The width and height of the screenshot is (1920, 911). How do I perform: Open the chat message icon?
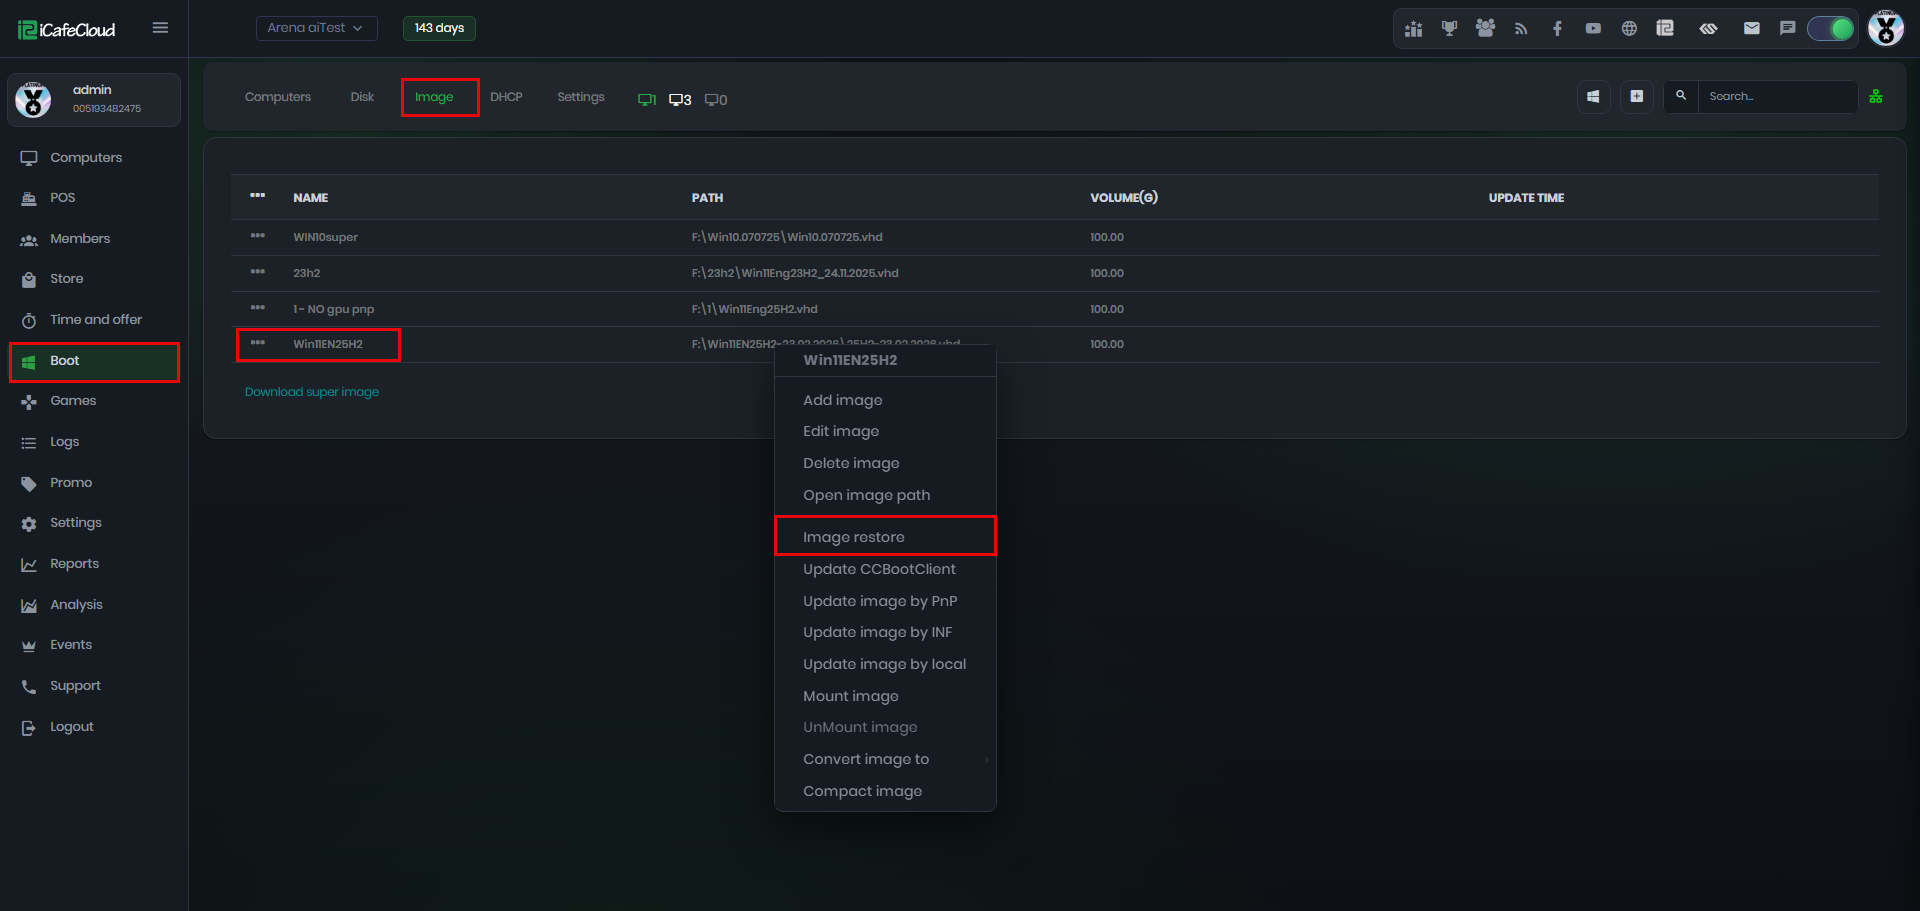[x=1787, y=29]
